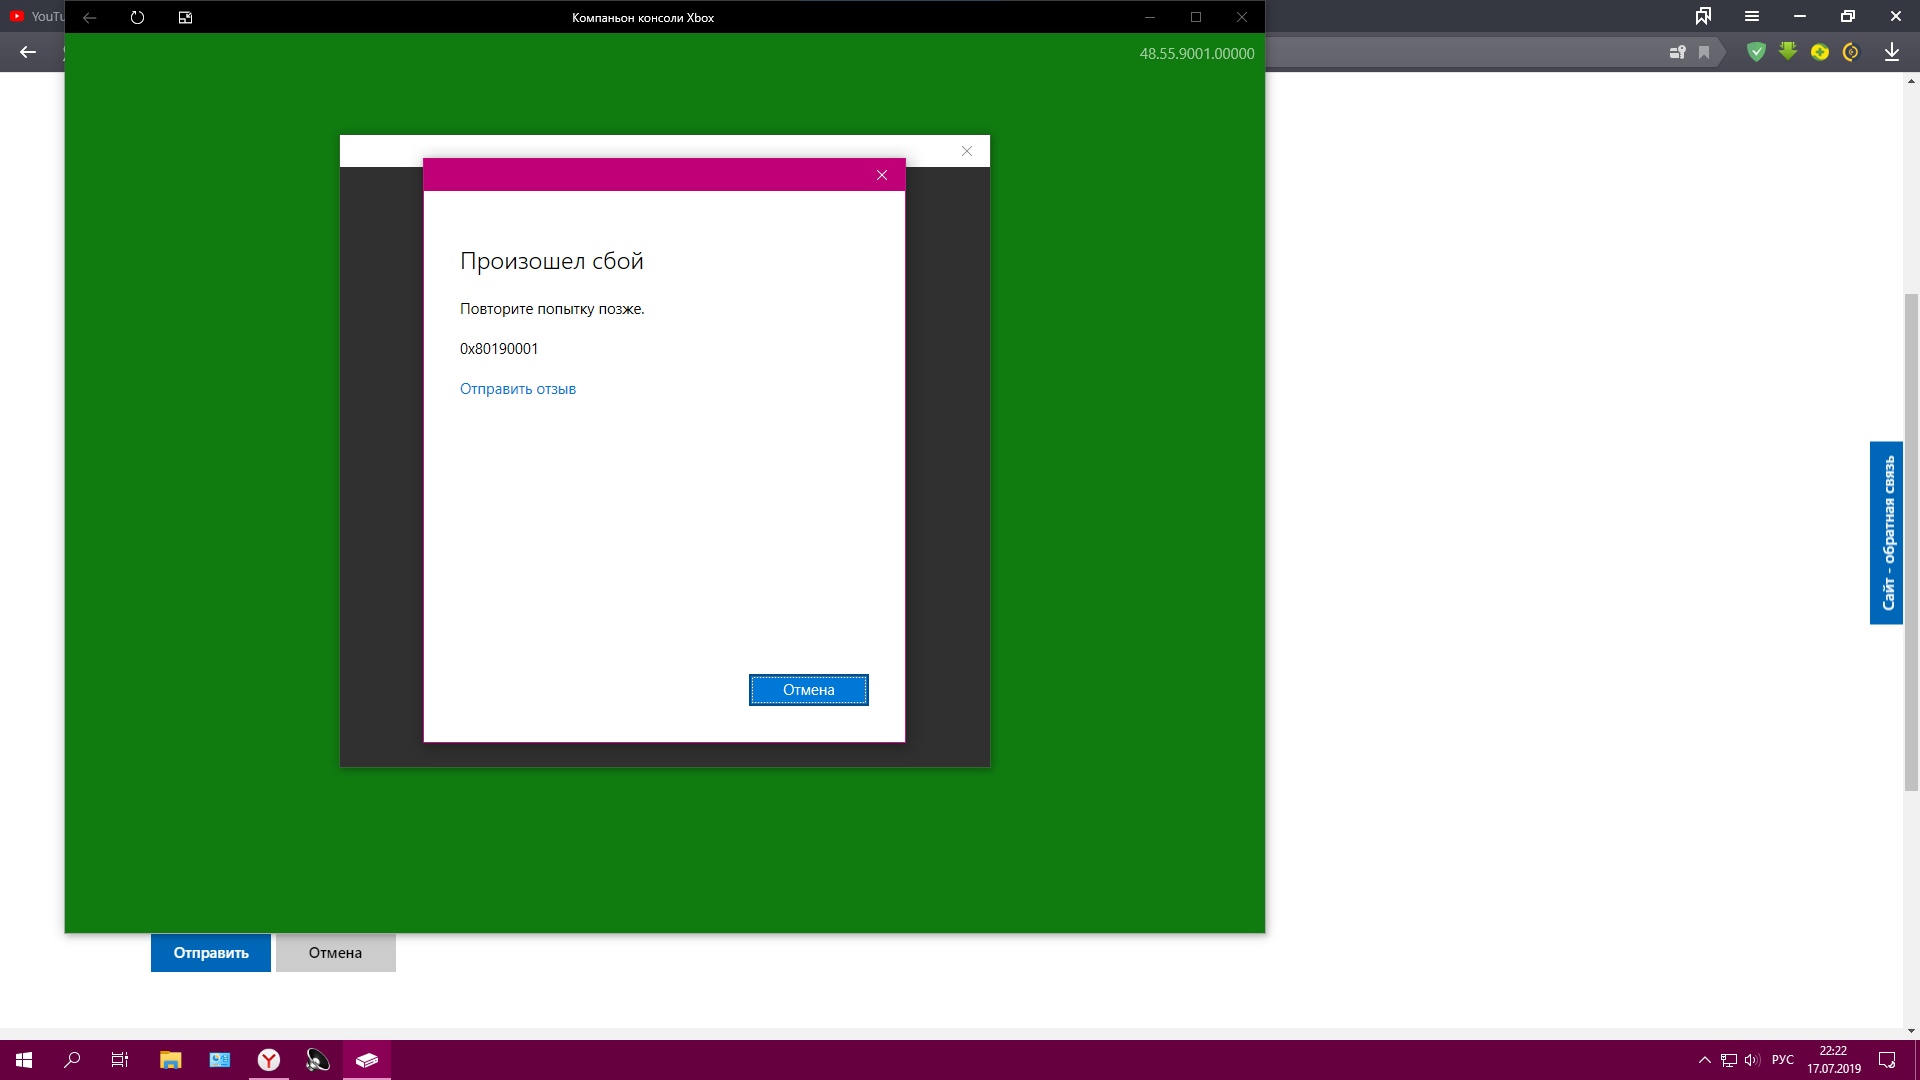The width and height of the screenshot is (1920, 1080).
Task: Open the Windows Action Center
Action: pyautogui.click(x=1887, y=1060)
